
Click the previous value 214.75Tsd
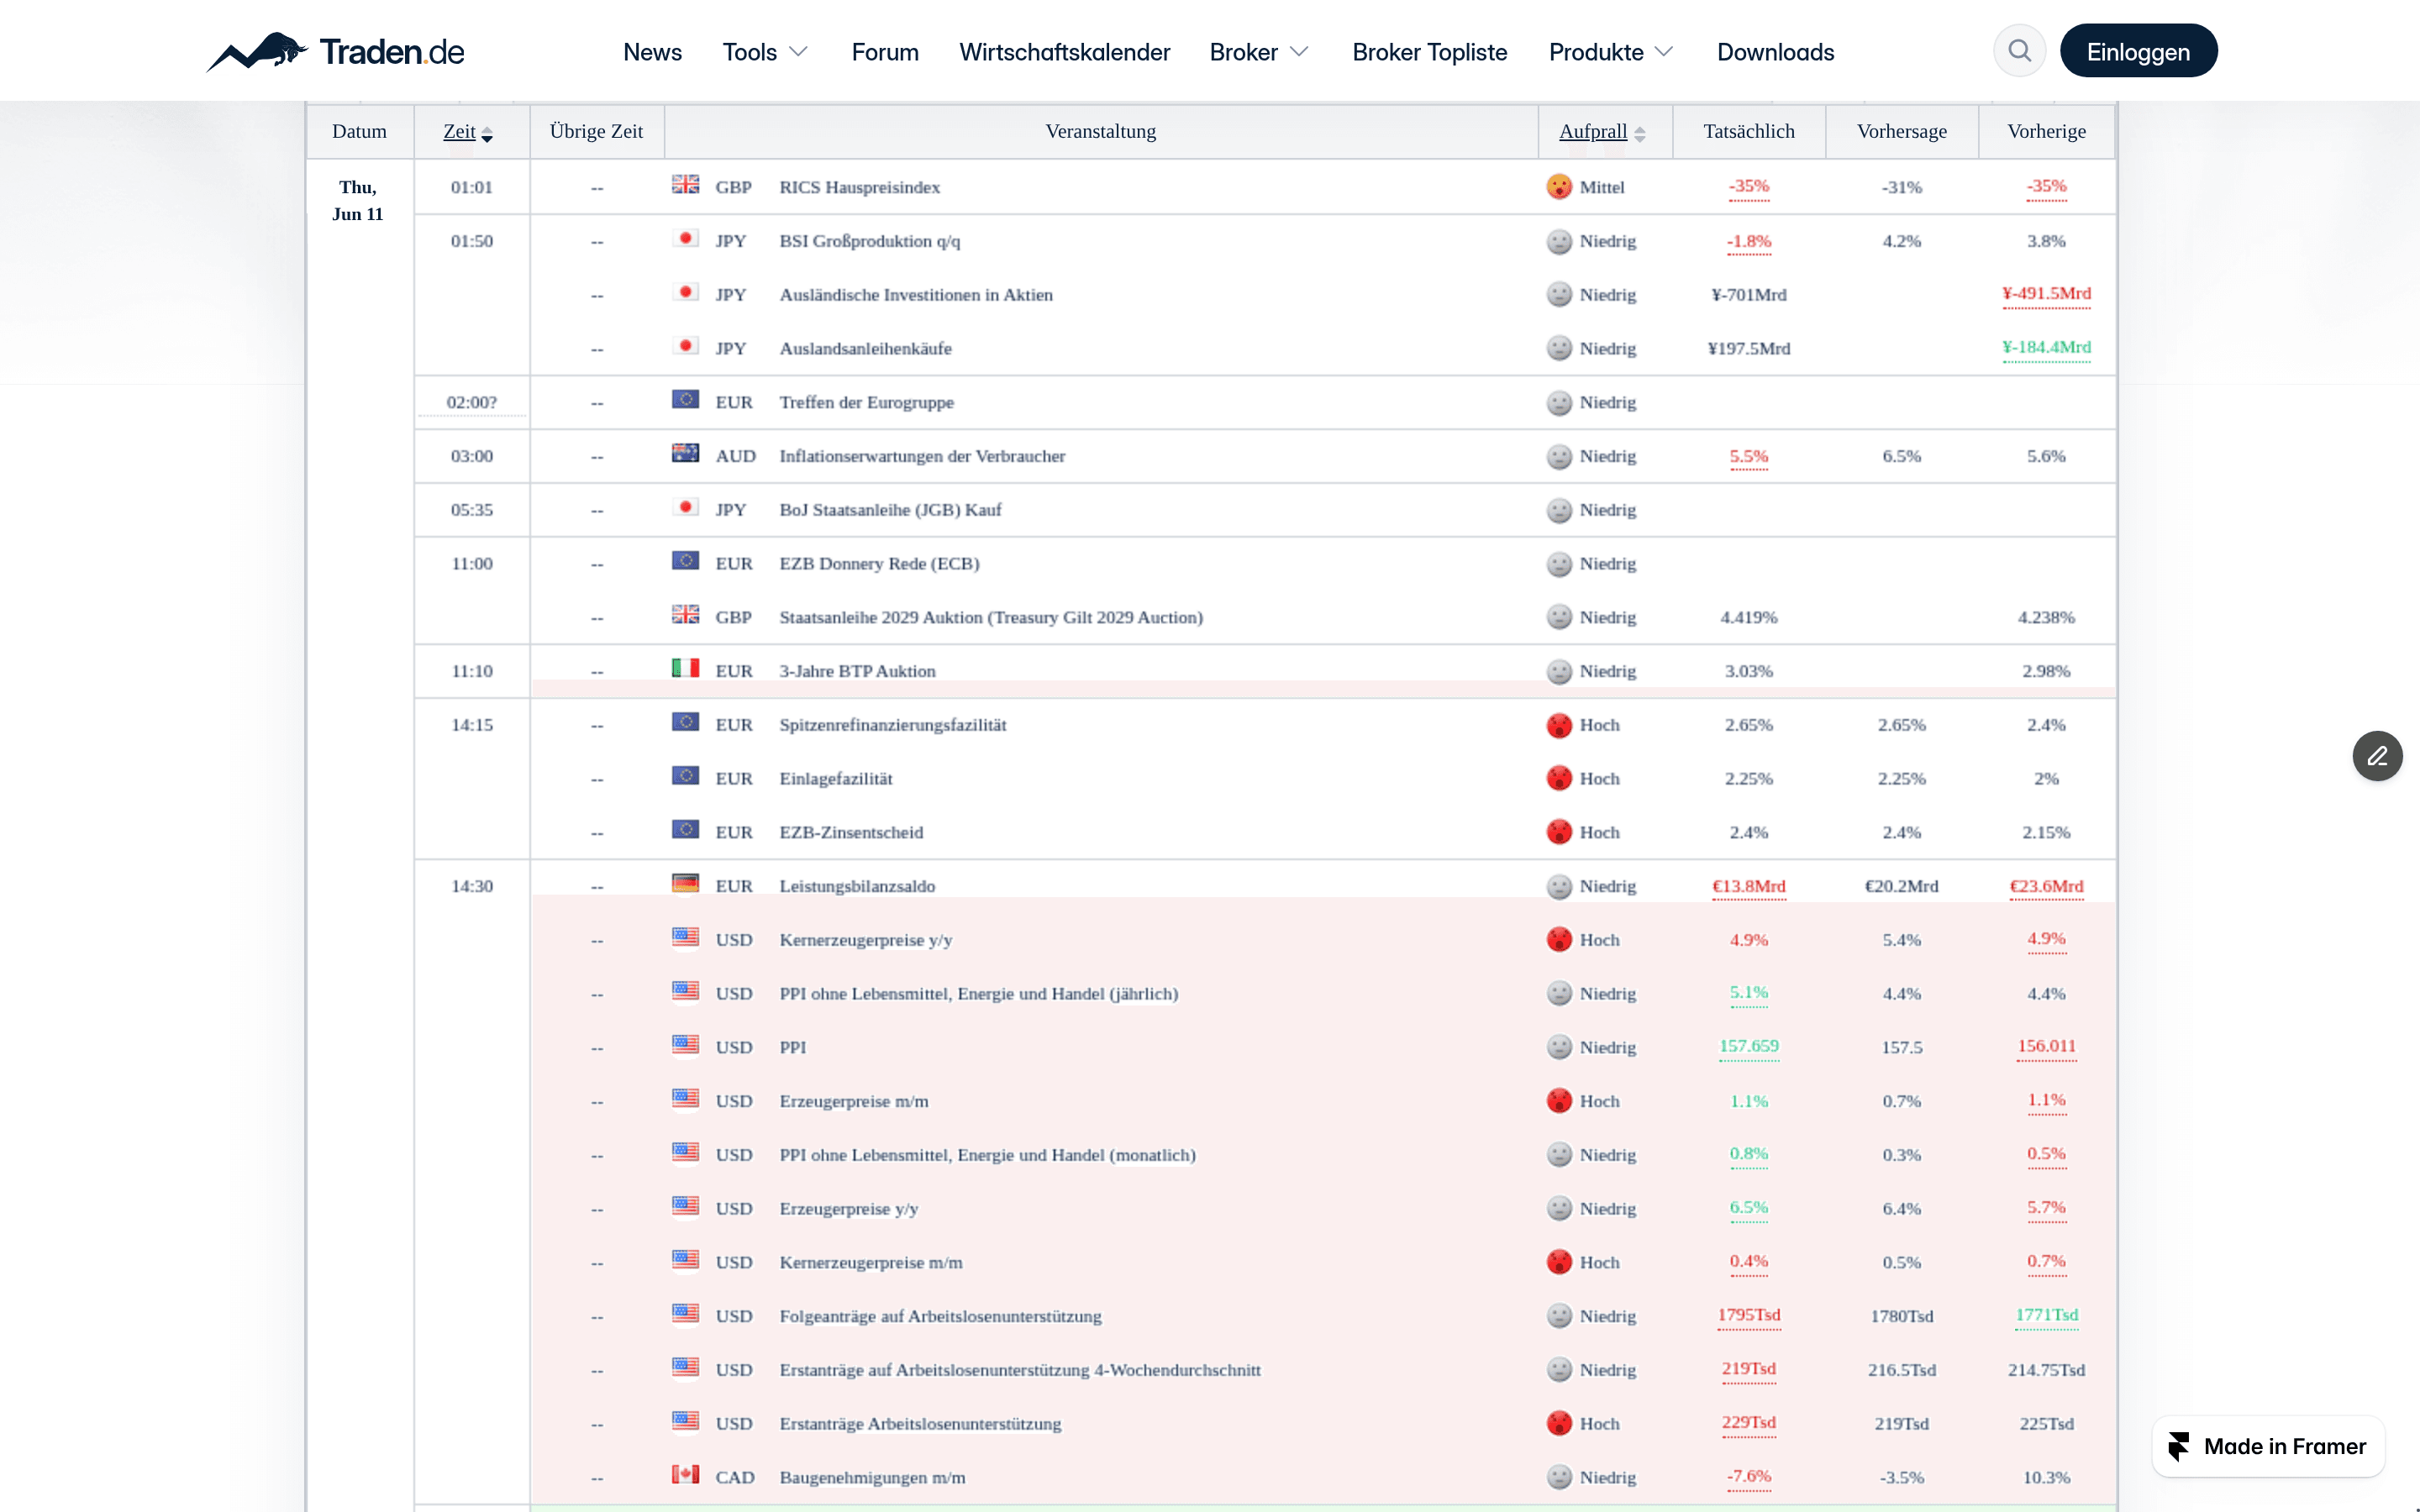coord(2046,1370)
